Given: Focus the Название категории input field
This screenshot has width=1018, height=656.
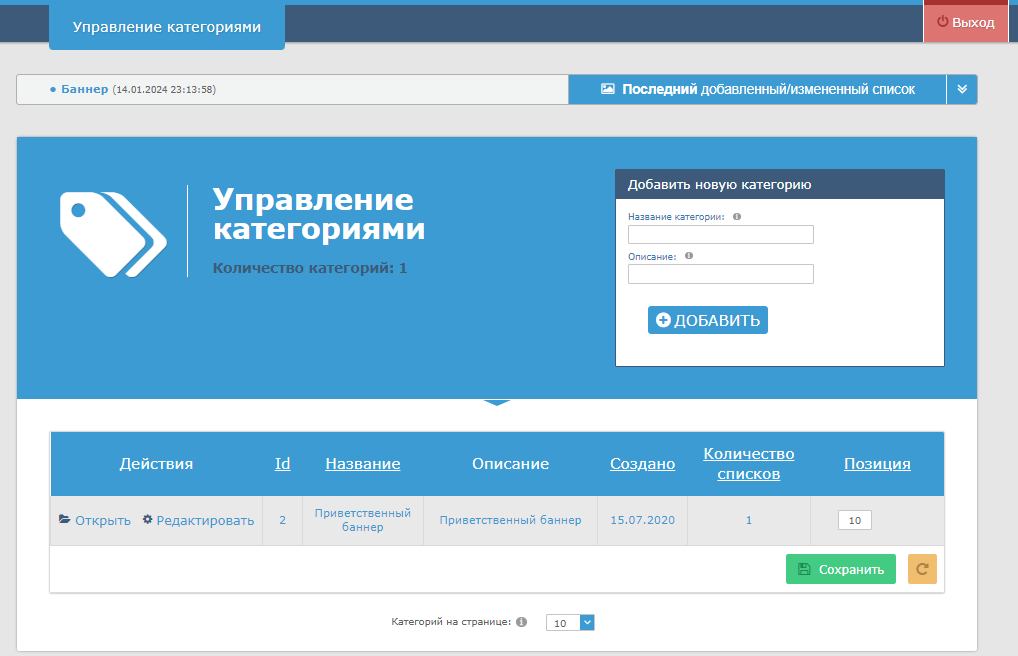Looking at the screenshot, I should (x=720, y=235).
